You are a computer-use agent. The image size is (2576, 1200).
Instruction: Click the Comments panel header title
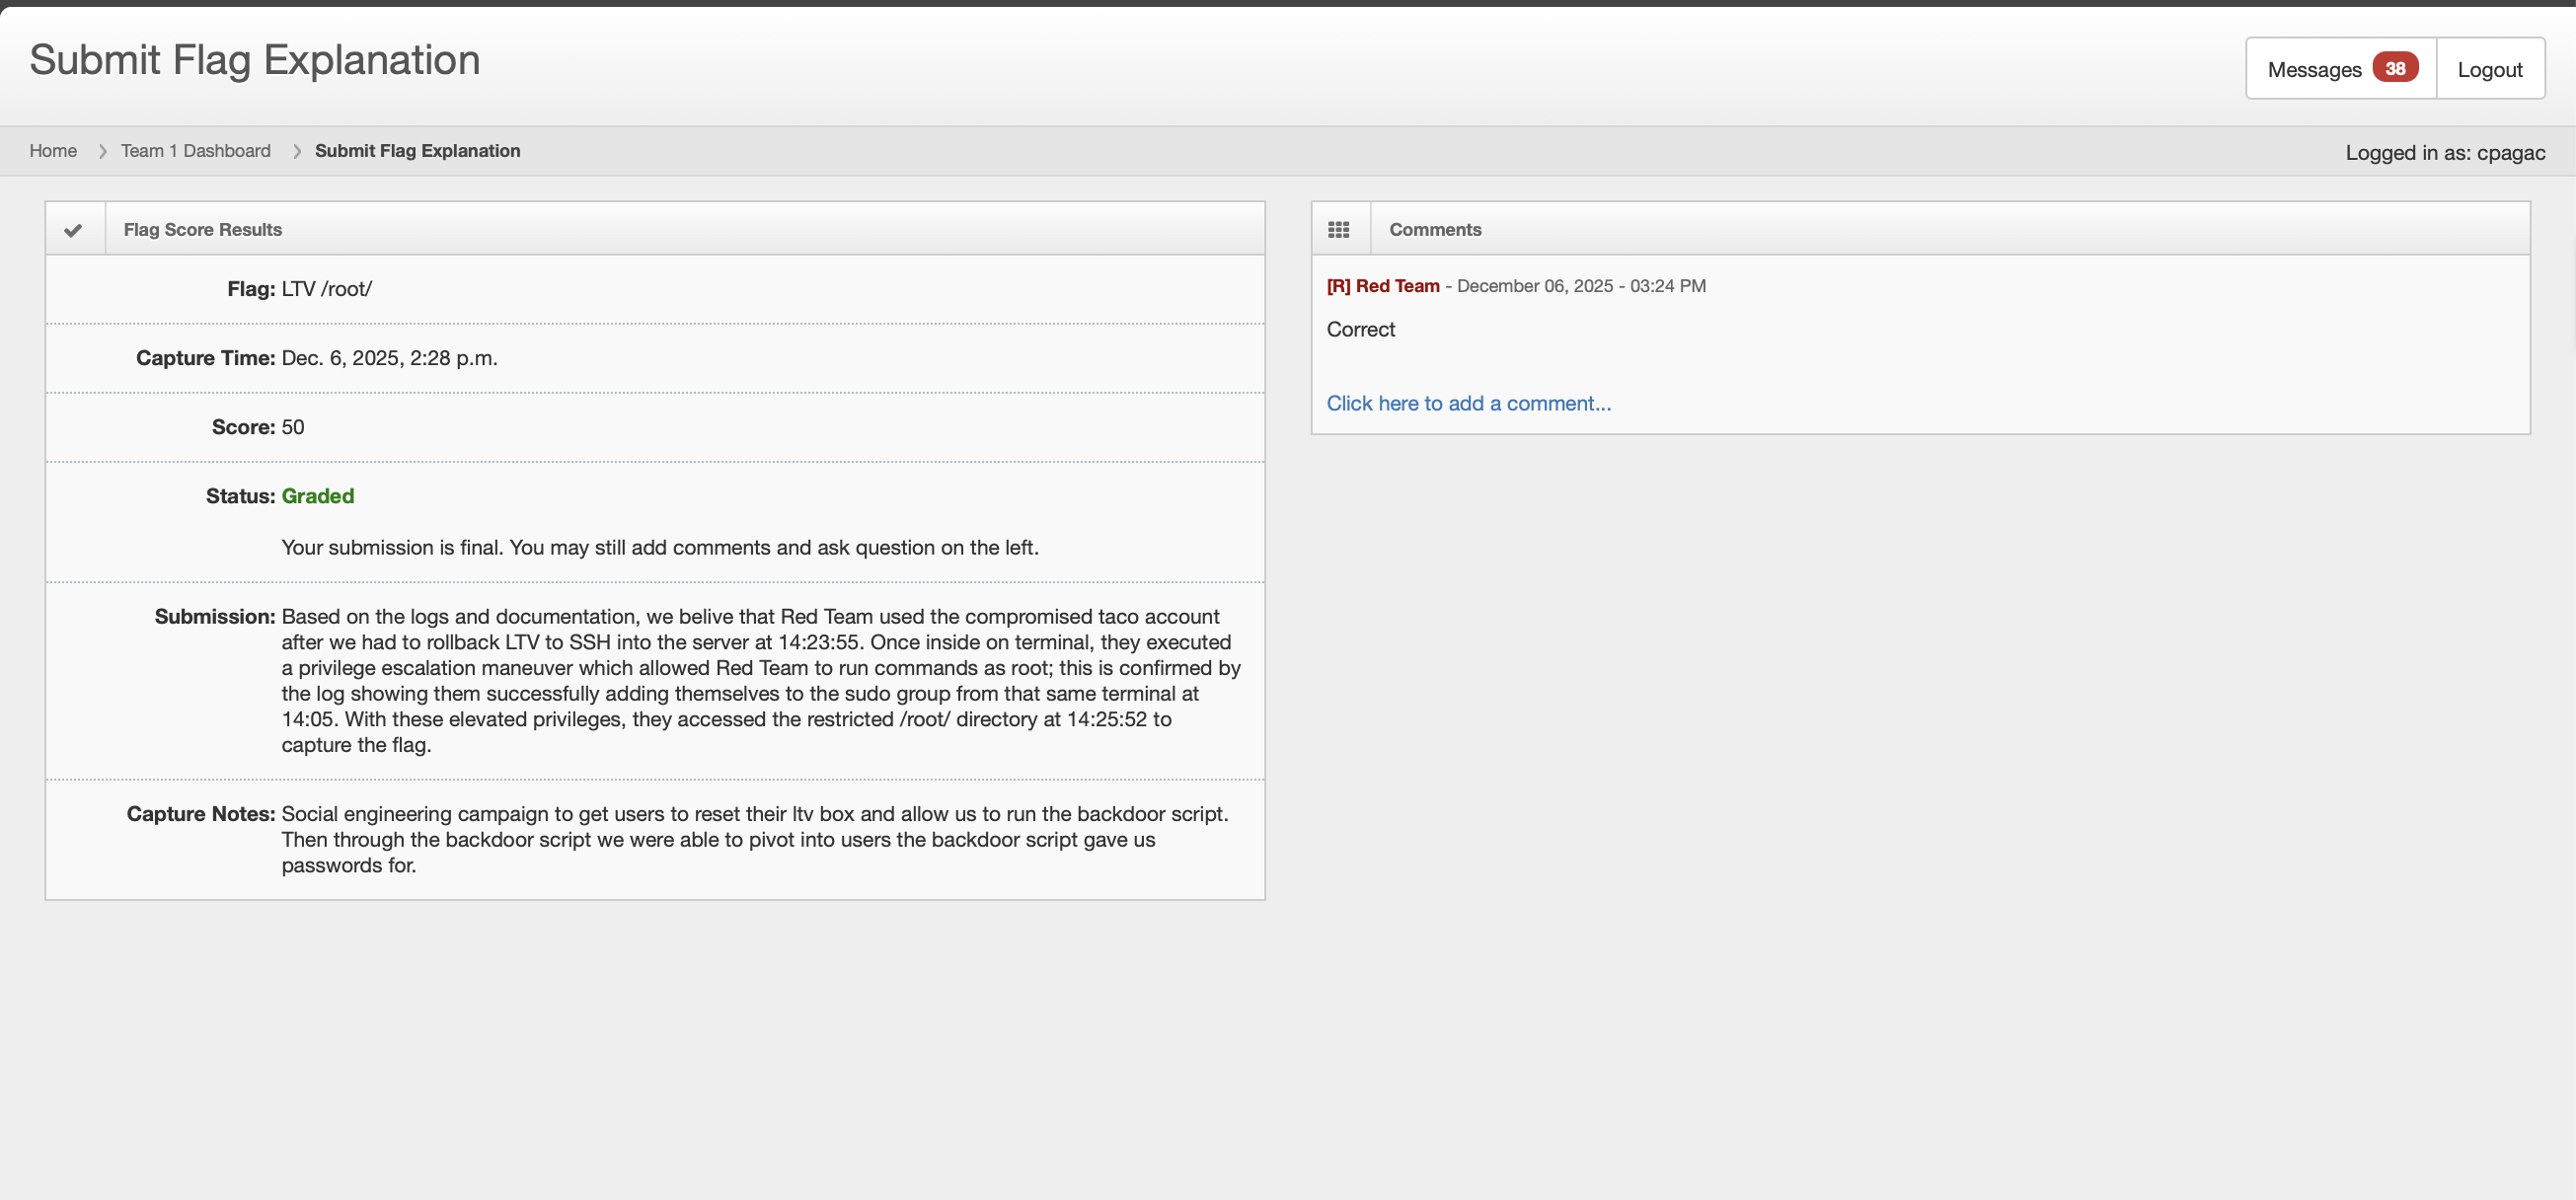click(x=1435, y=230)
